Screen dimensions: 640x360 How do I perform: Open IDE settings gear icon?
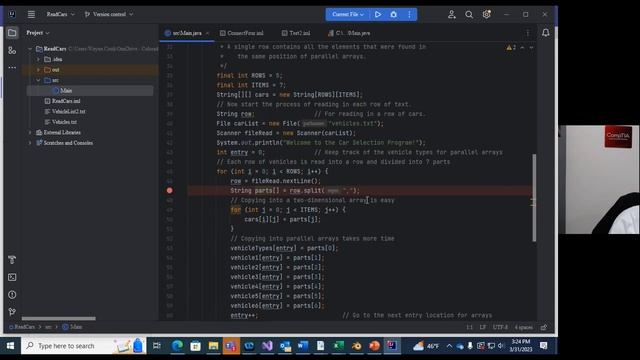pyautogui.click(x=487, y=14)
